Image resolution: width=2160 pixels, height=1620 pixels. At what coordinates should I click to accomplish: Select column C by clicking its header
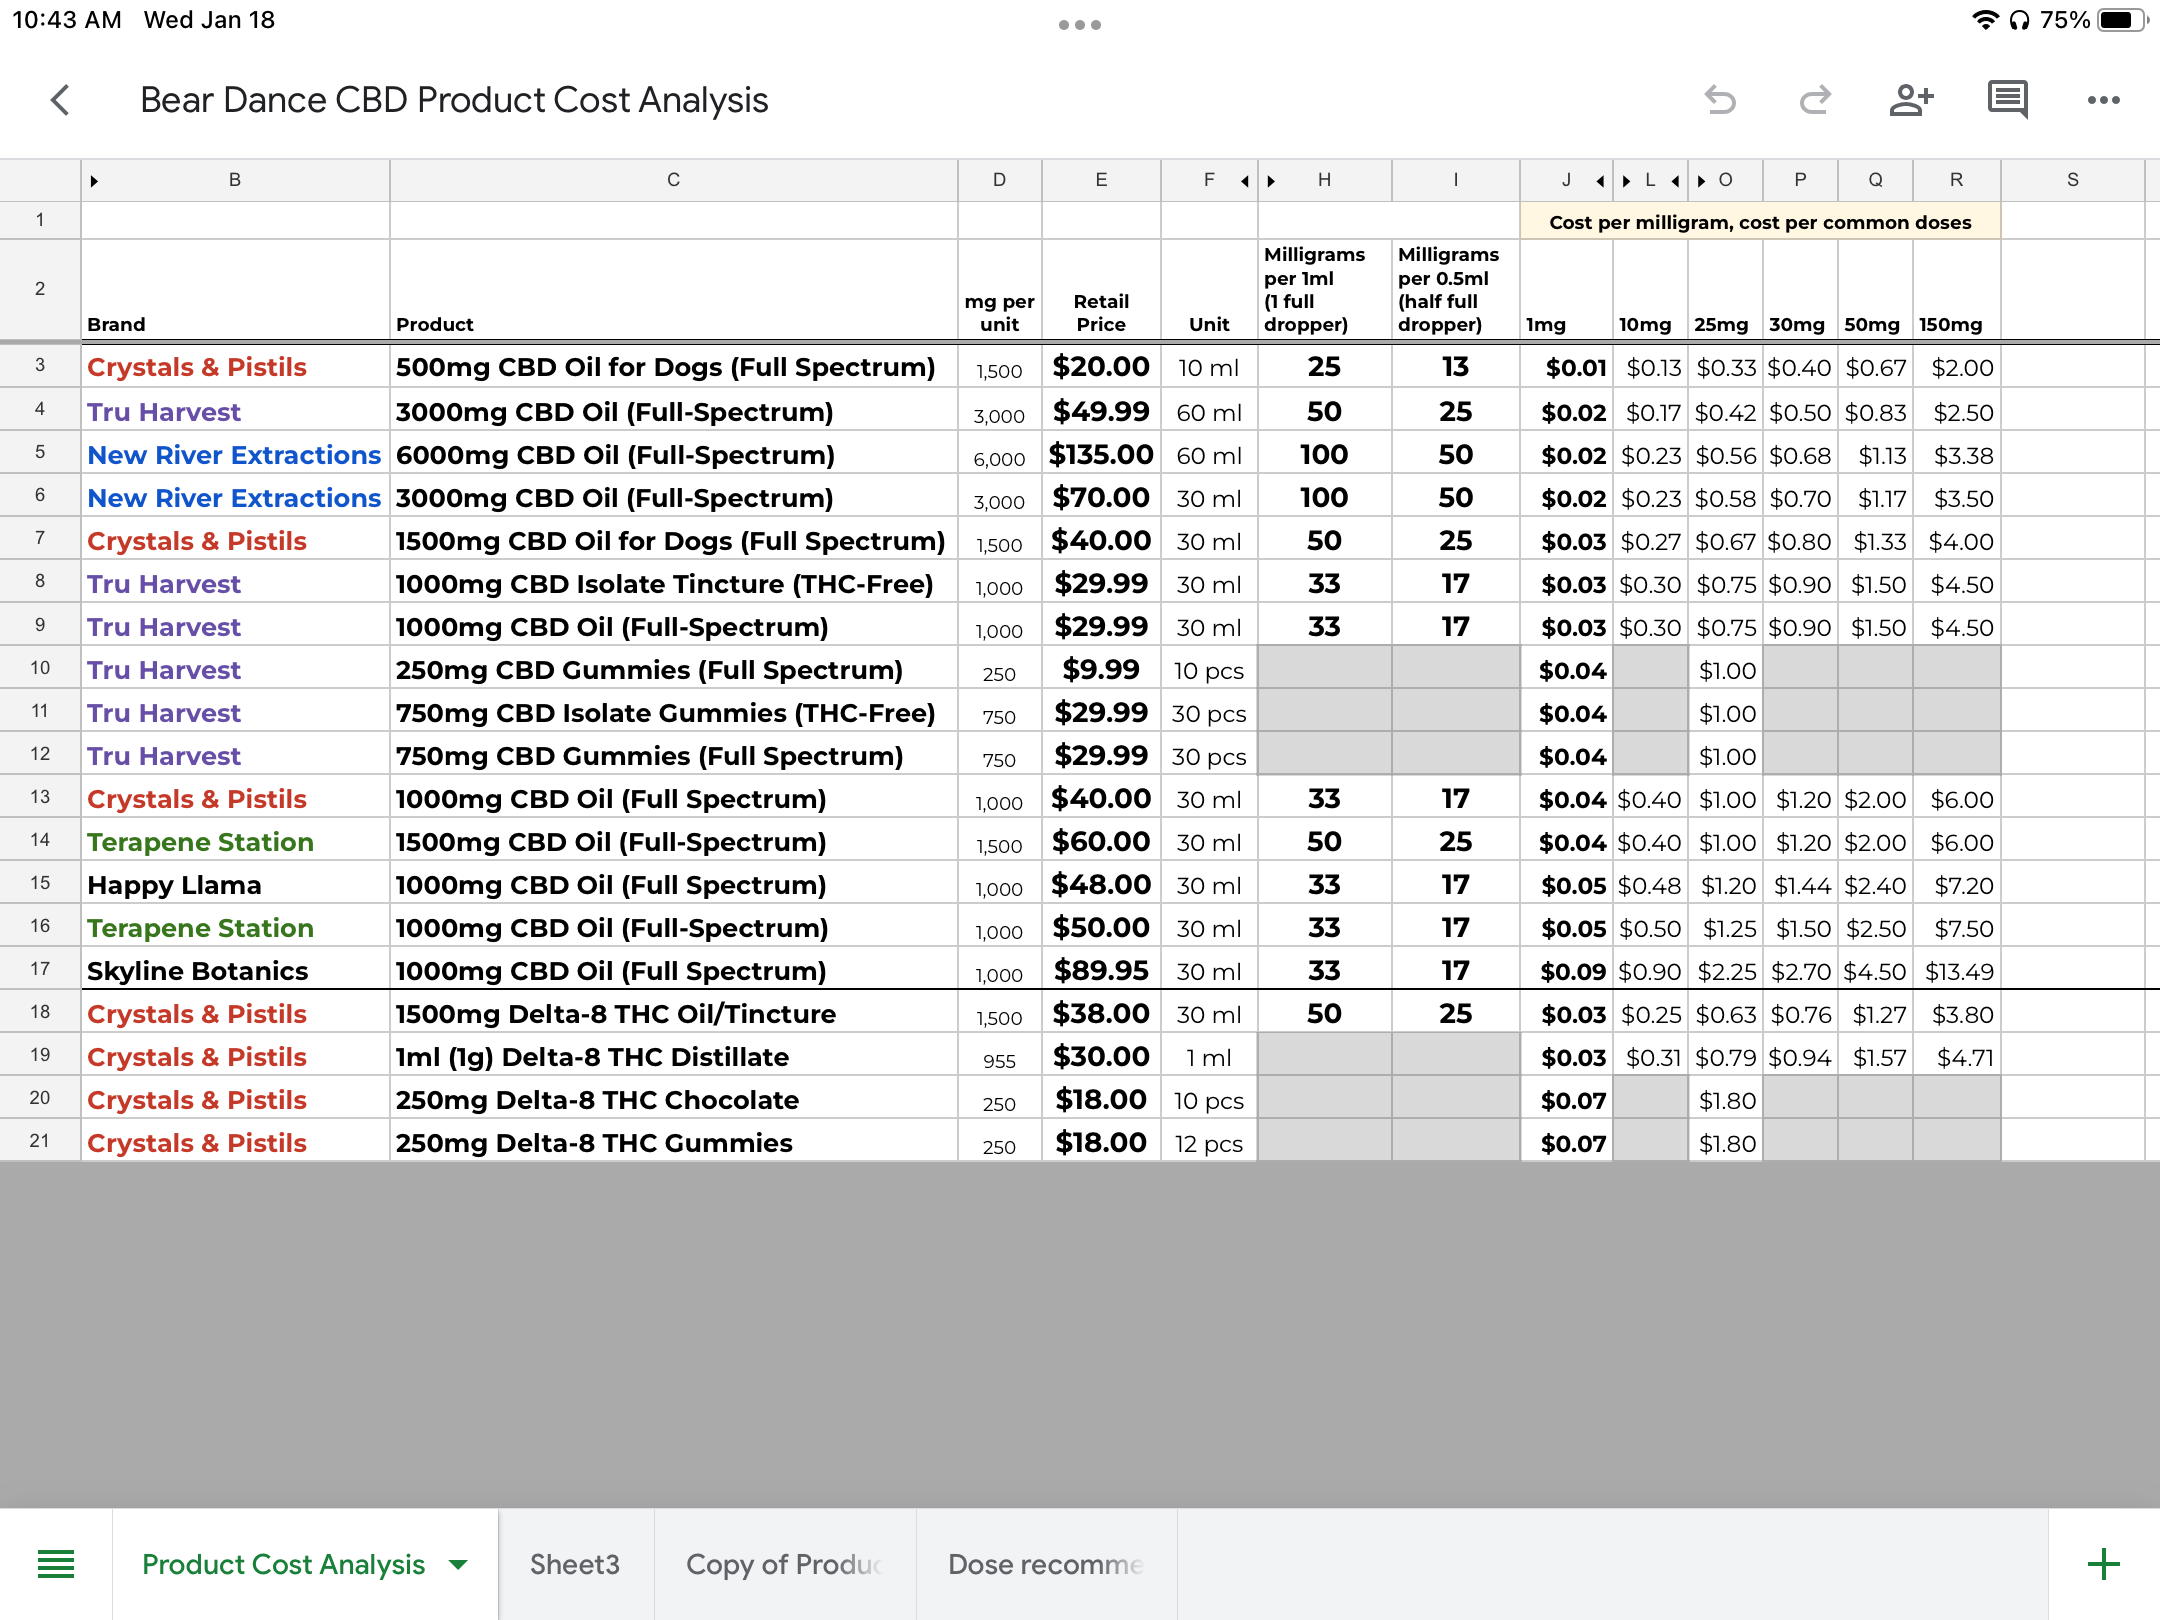[x=672, y=180]
